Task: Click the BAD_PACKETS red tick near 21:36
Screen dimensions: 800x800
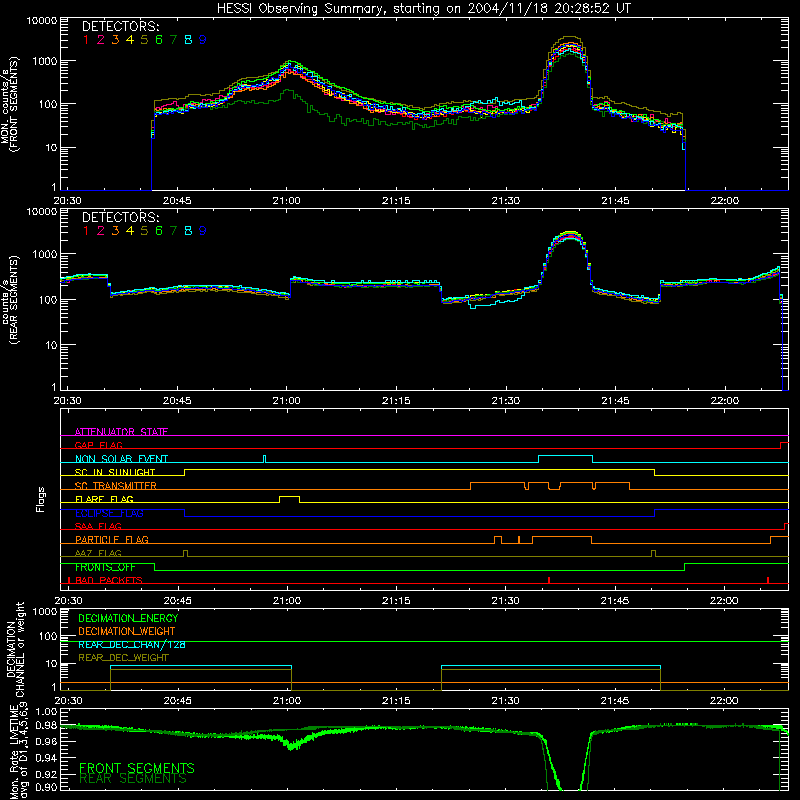Action: pos(549,580)
